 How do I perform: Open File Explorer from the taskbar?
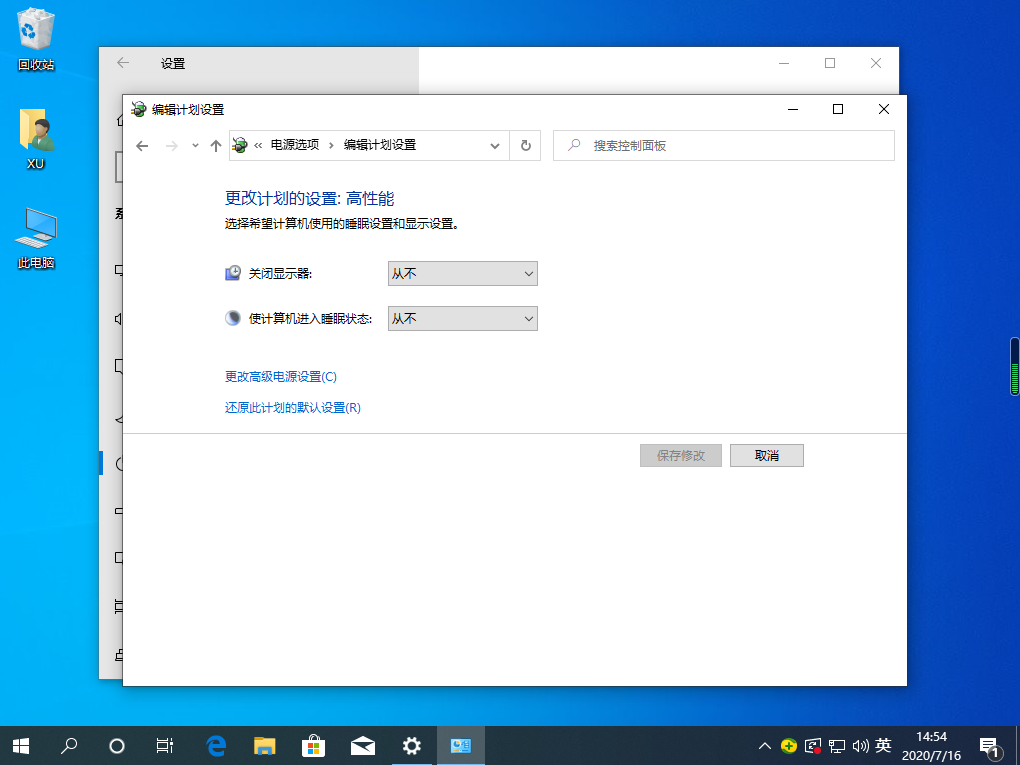click(264, 746)
